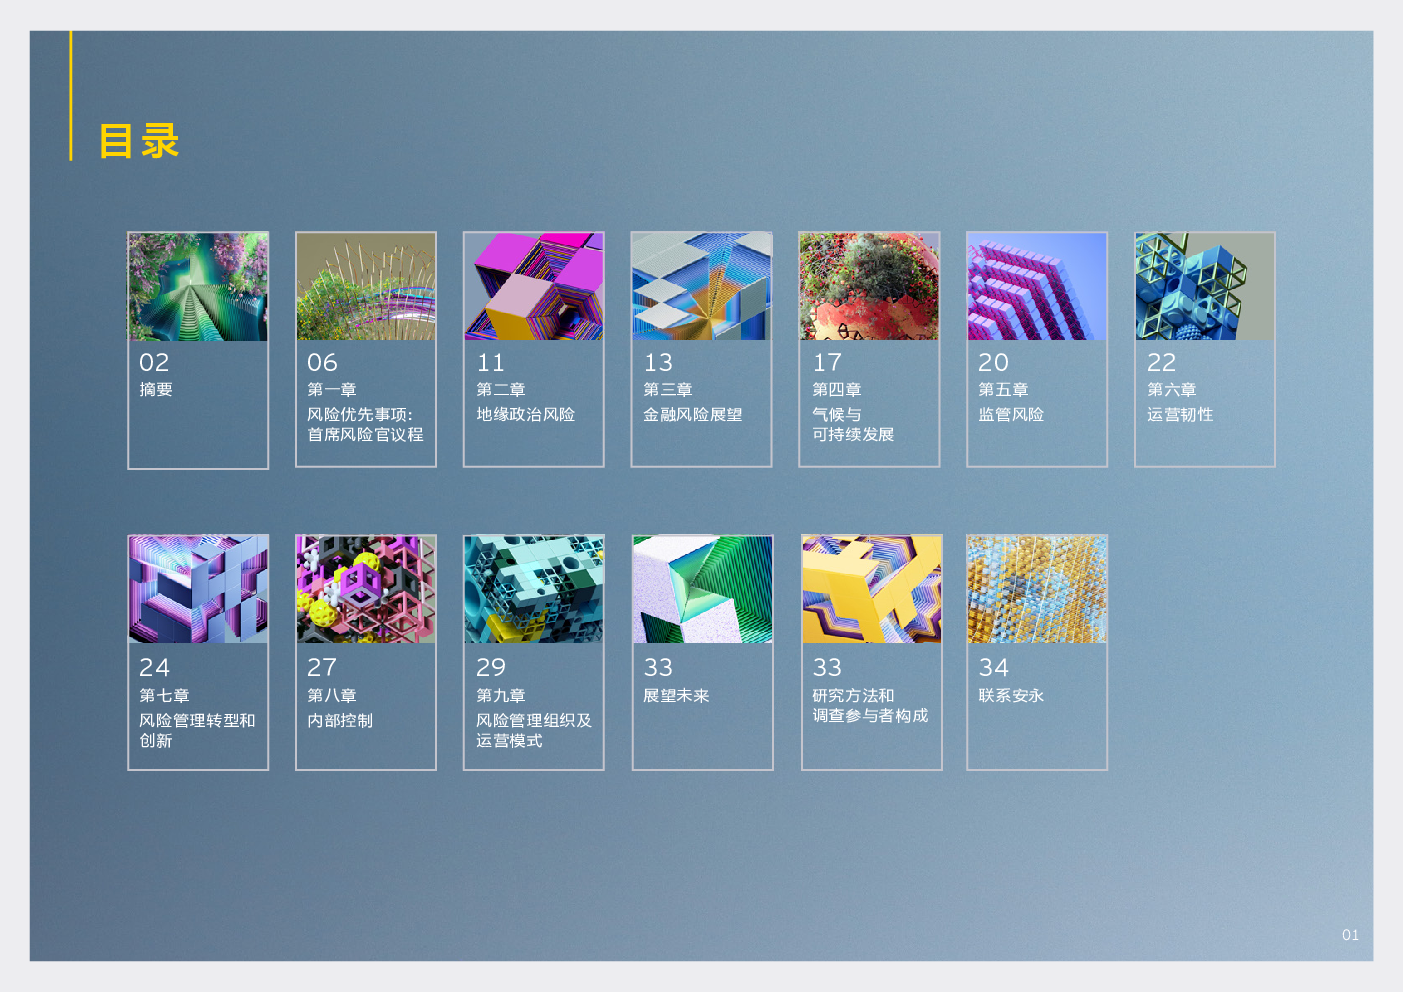Open the 摘要 section thumbnail image
Image resolution: width=1403 pixels, height=992 pixels.
pos(198,287)
